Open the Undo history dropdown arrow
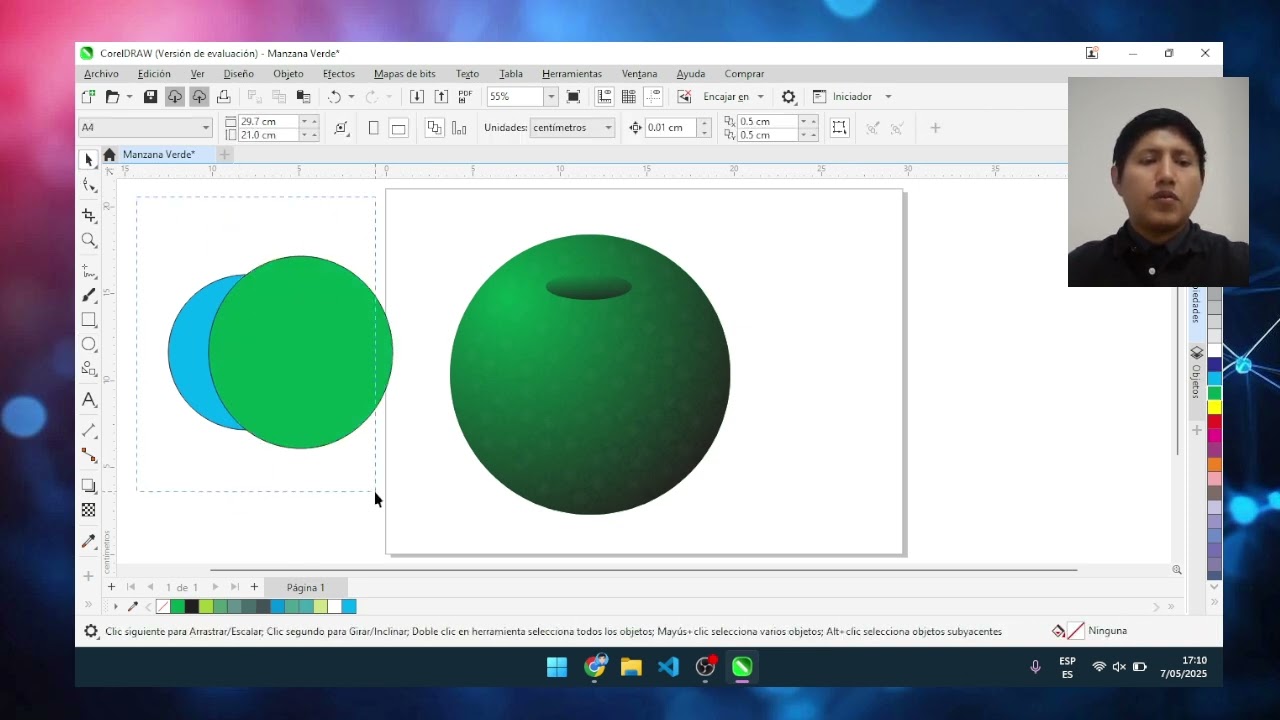 pos(351,97)
